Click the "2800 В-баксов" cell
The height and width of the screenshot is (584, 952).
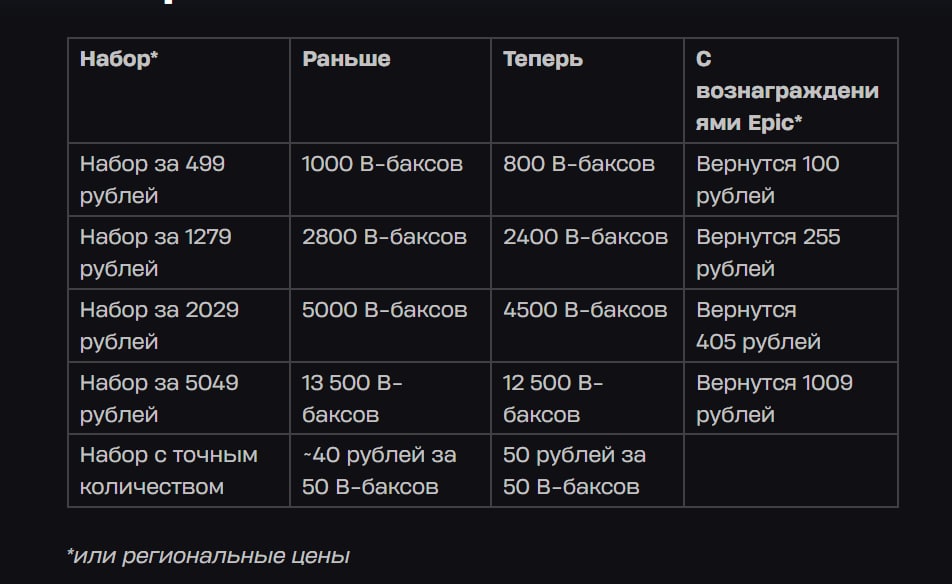click(x=384, y=237)
